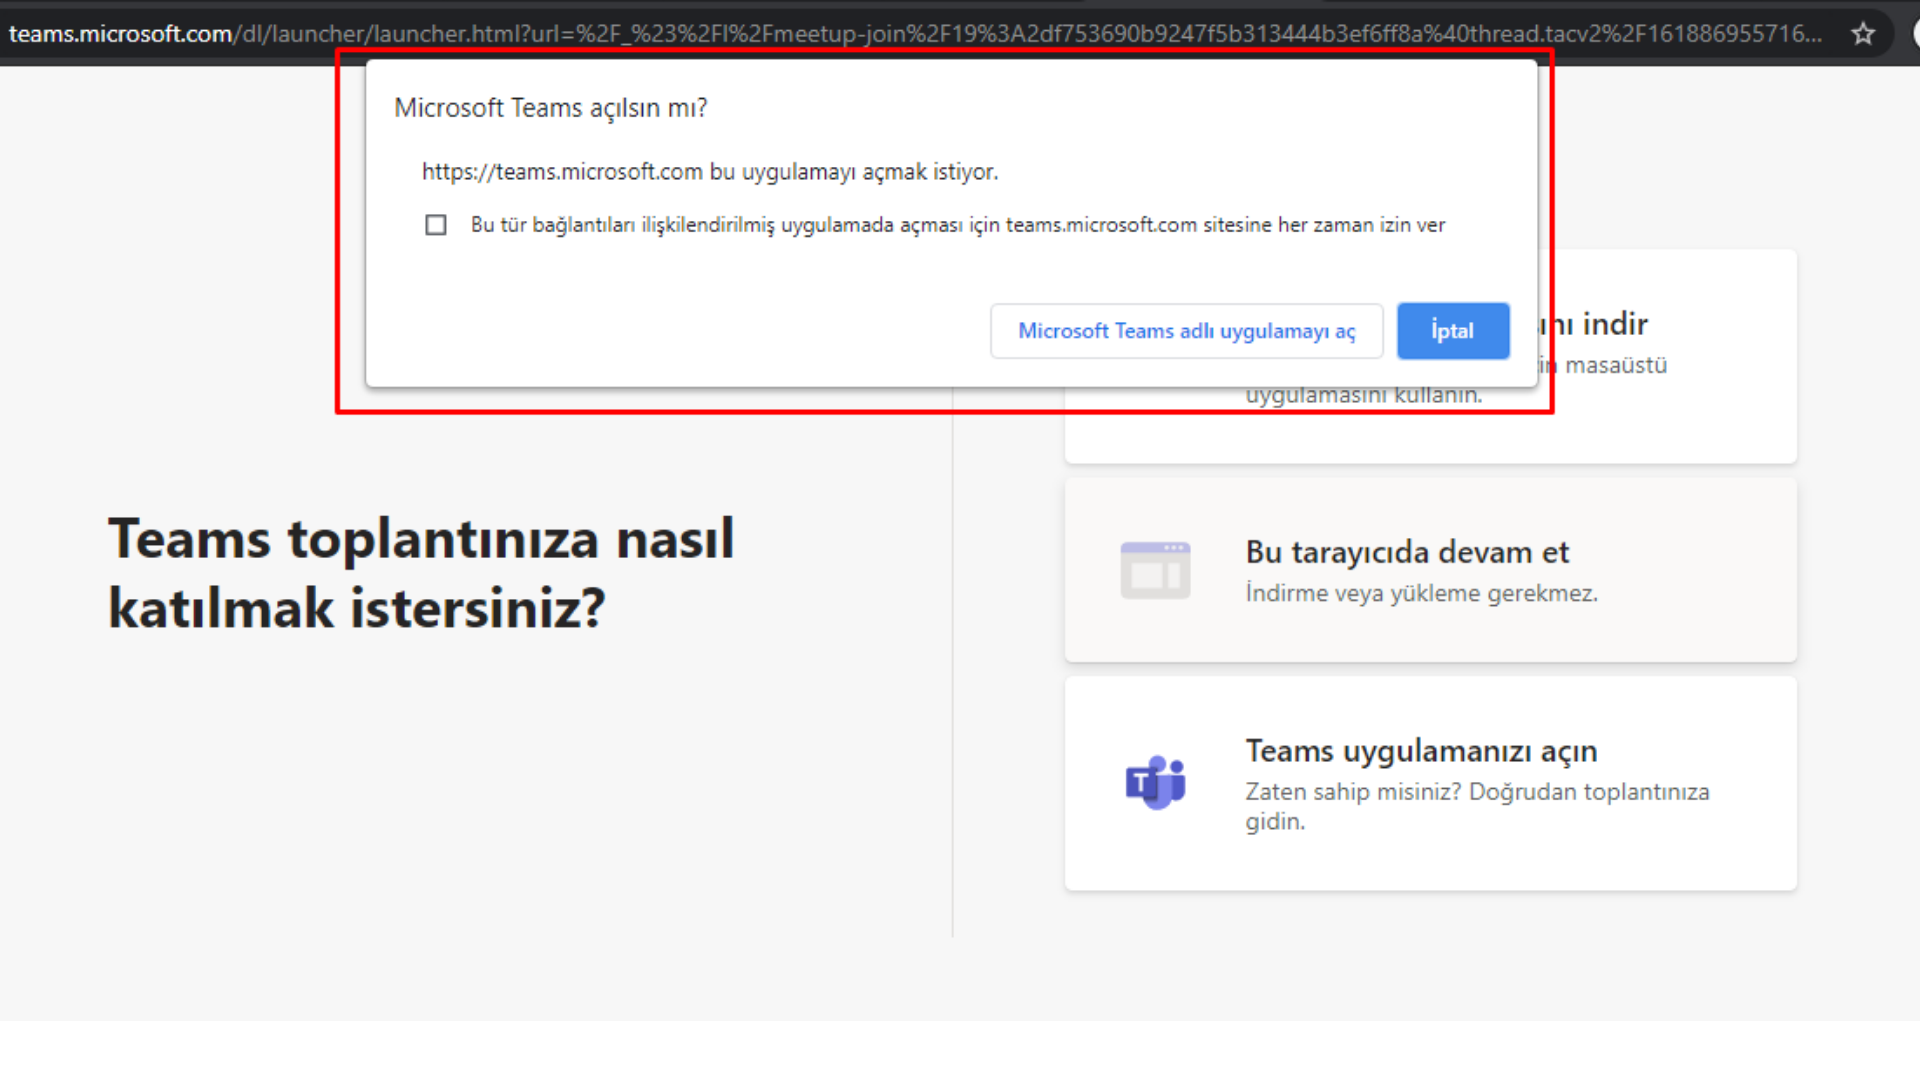
Task: Choose 'Bu tarayıcıda devam et' option
Action: click(1430, 570)
